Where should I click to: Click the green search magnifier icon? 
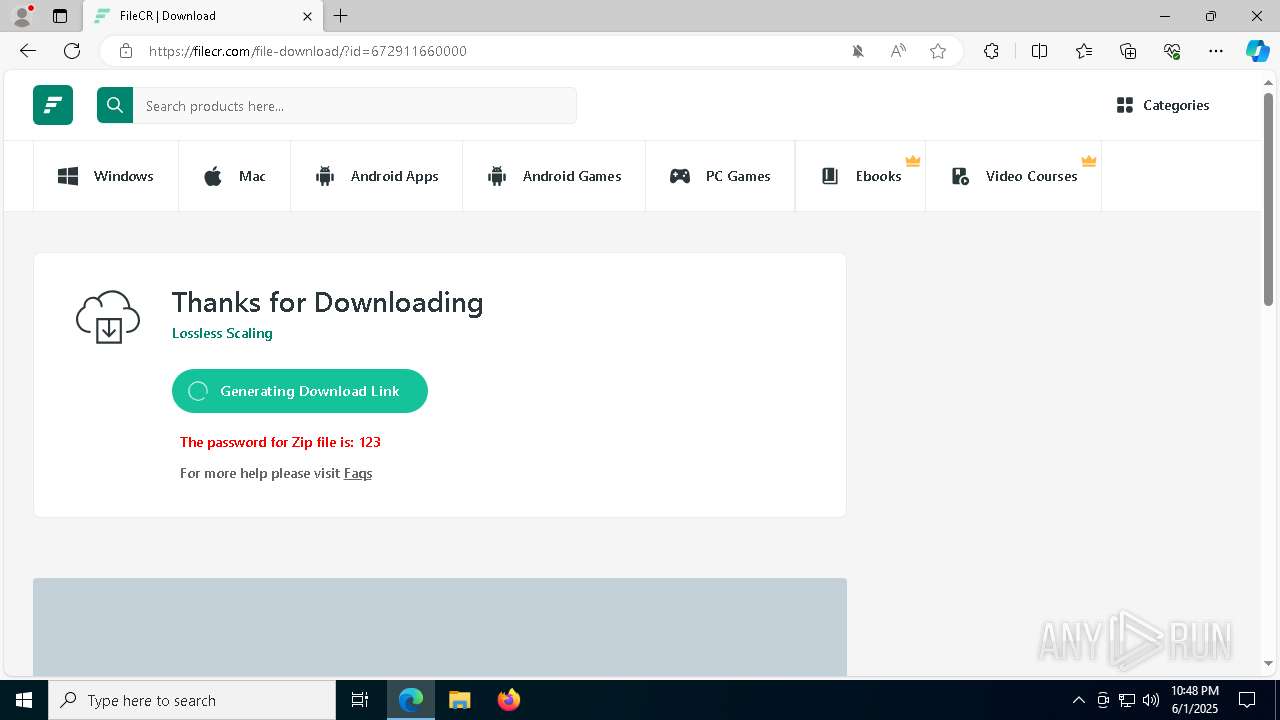[115, 105]
